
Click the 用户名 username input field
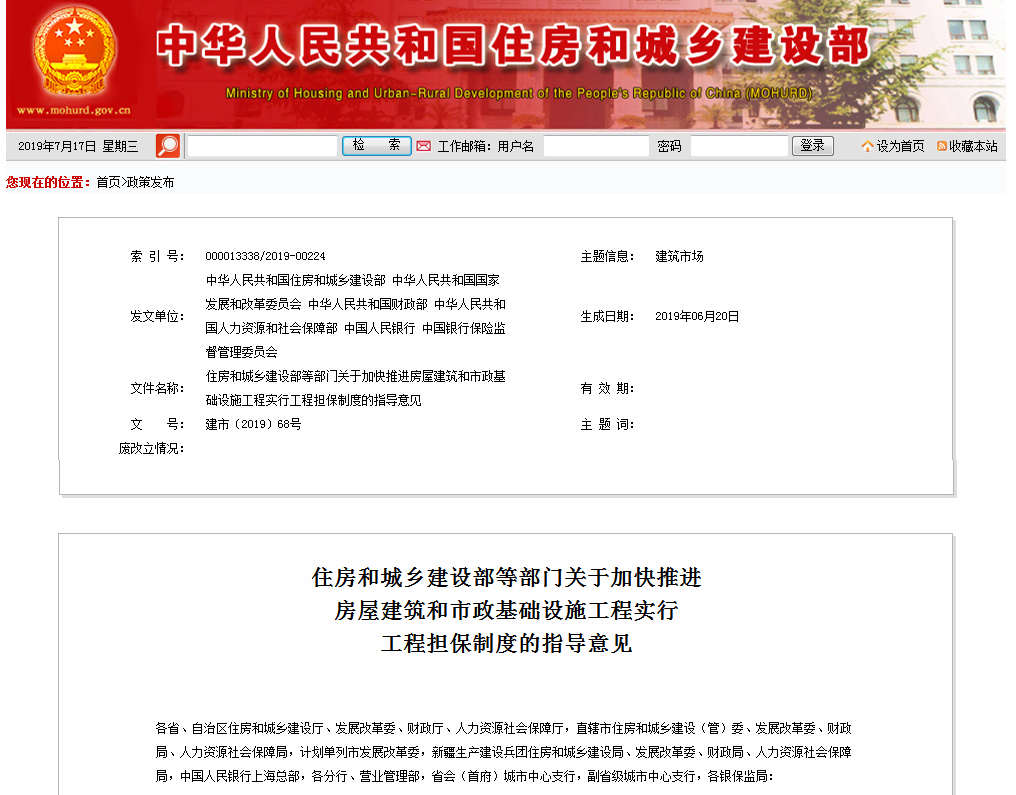[596, 146]
